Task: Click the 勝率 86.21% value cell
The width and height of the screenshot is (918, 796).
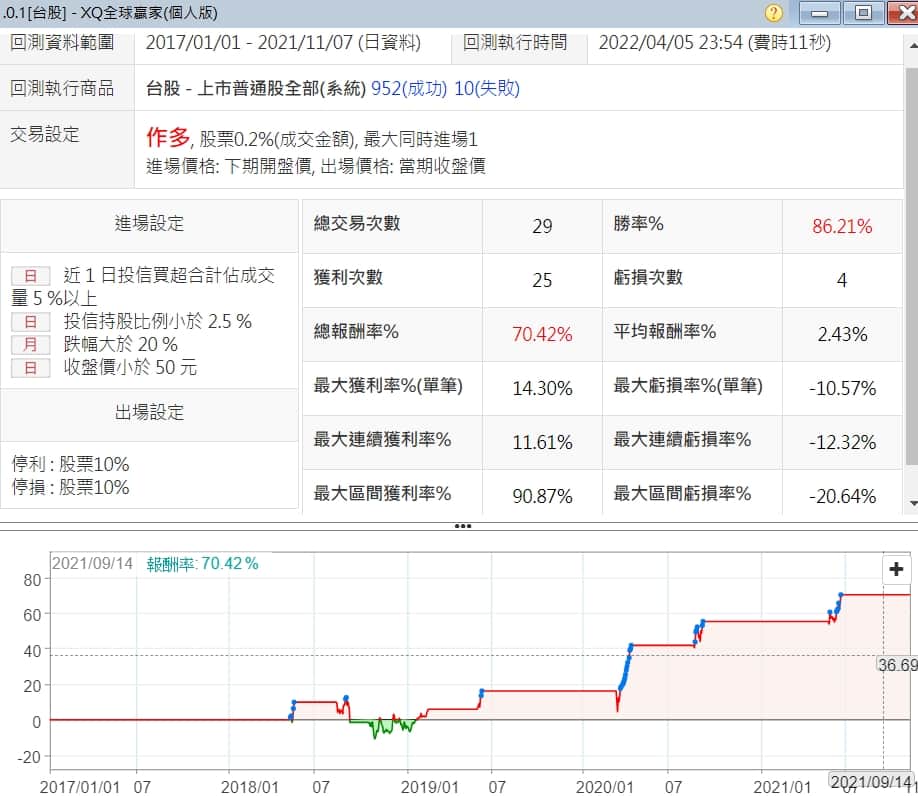Action: pyautogui.click(x=841, y=226)
